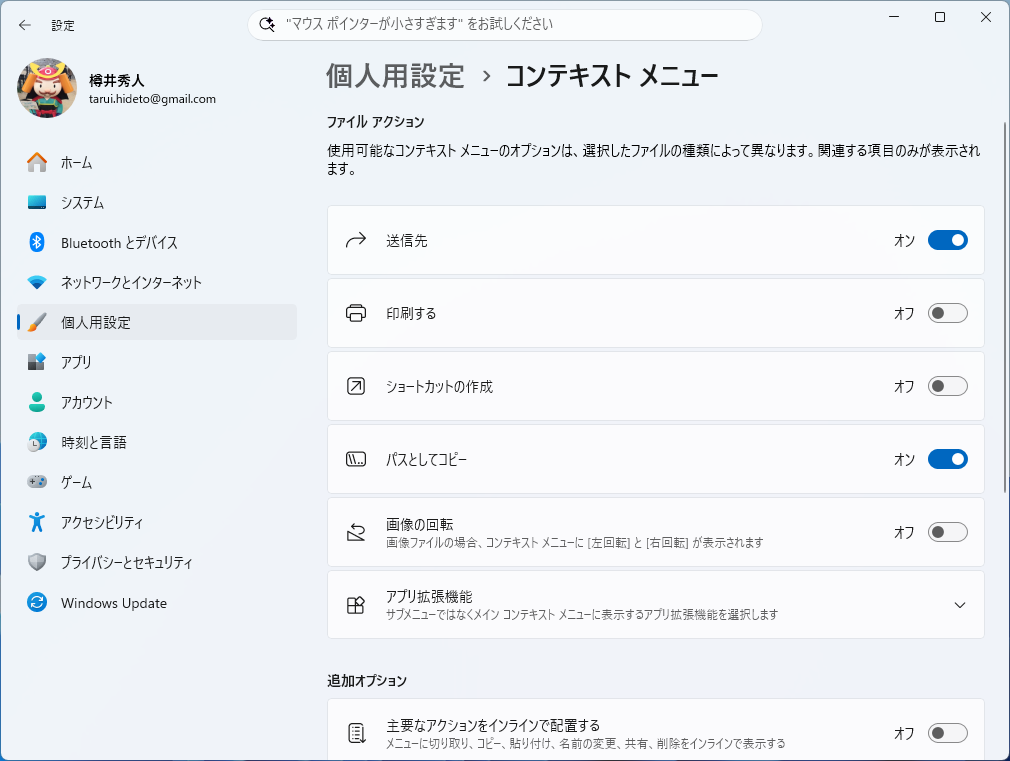Image resolution: width=1010 pixels, height=761 pixels.
Task: Disable the パスとしてコピー toggle
Action: click(x=948, y=459)
